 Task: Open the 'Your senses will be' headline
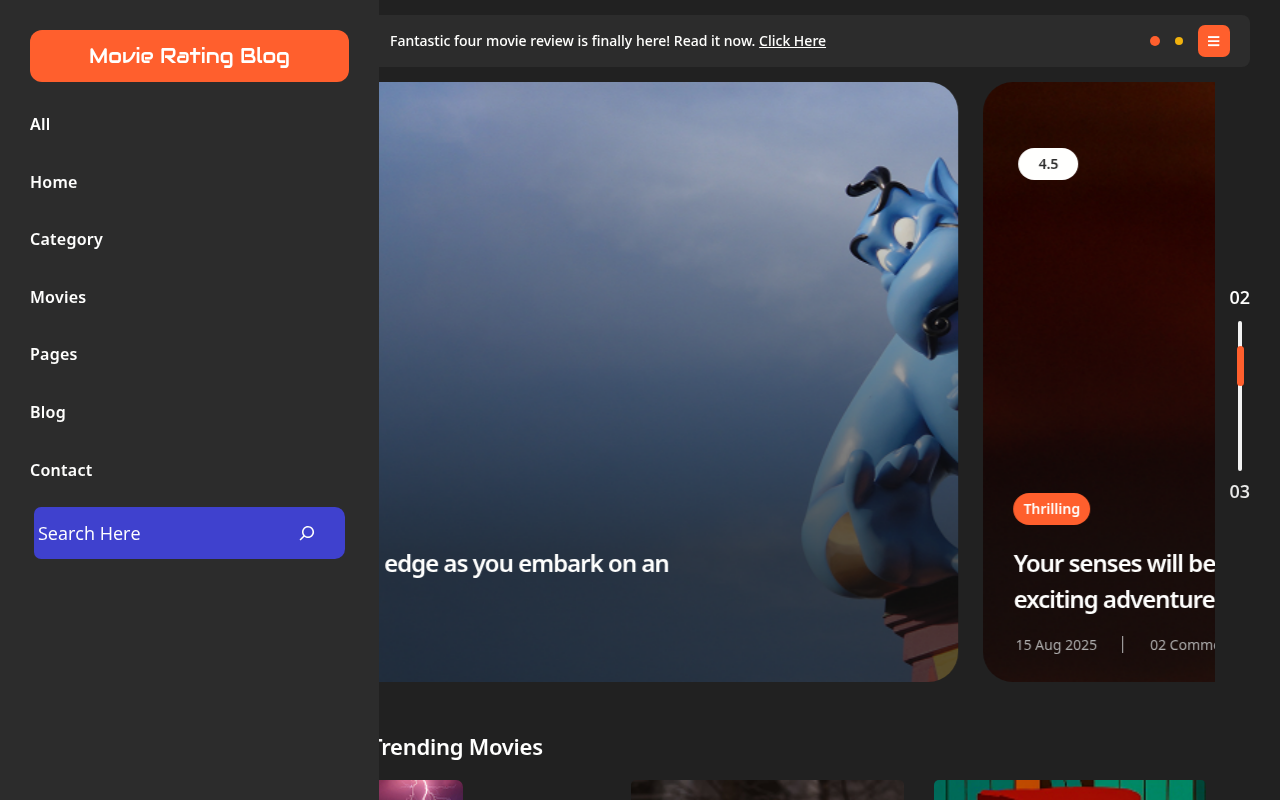(x=1114, y=581)
